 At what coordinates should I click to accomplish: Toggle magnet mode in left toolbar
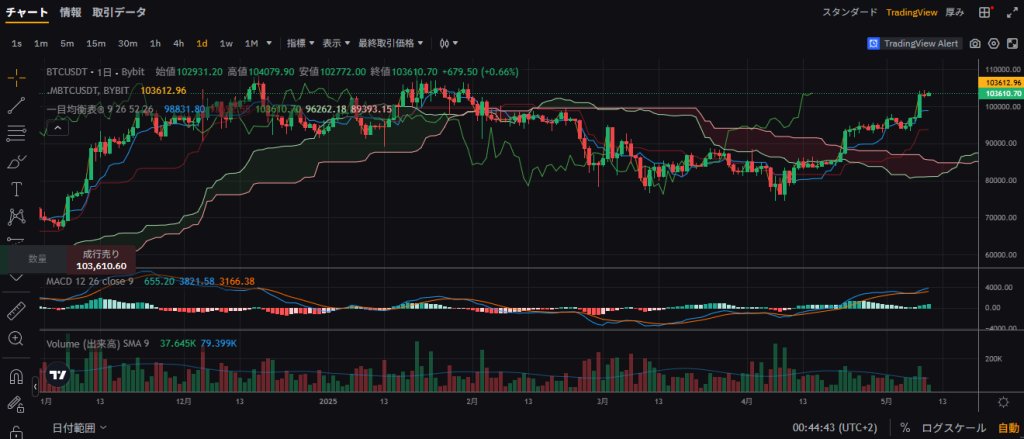tap(16, 378)
